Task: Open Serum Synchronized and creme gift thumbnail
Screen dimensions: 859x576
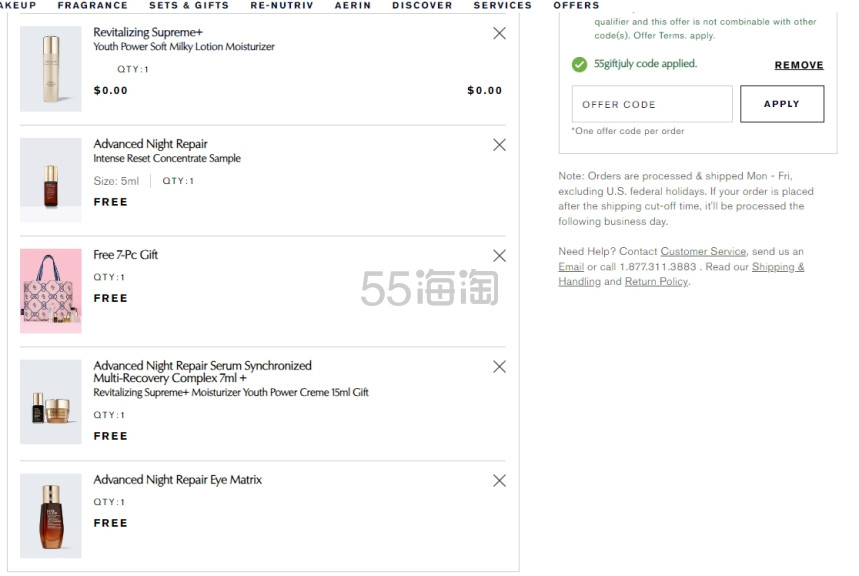Action: [x=51, y=402]
